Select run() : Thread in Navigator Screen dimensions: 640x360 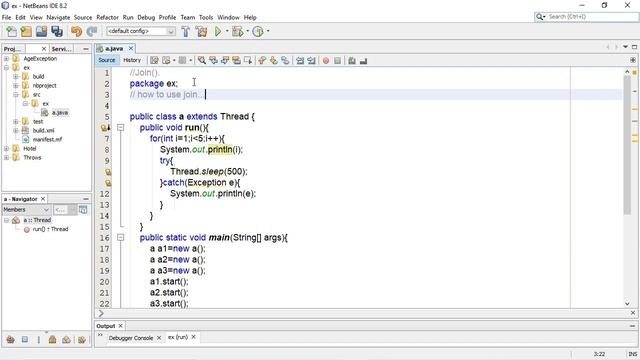[50, 229]
